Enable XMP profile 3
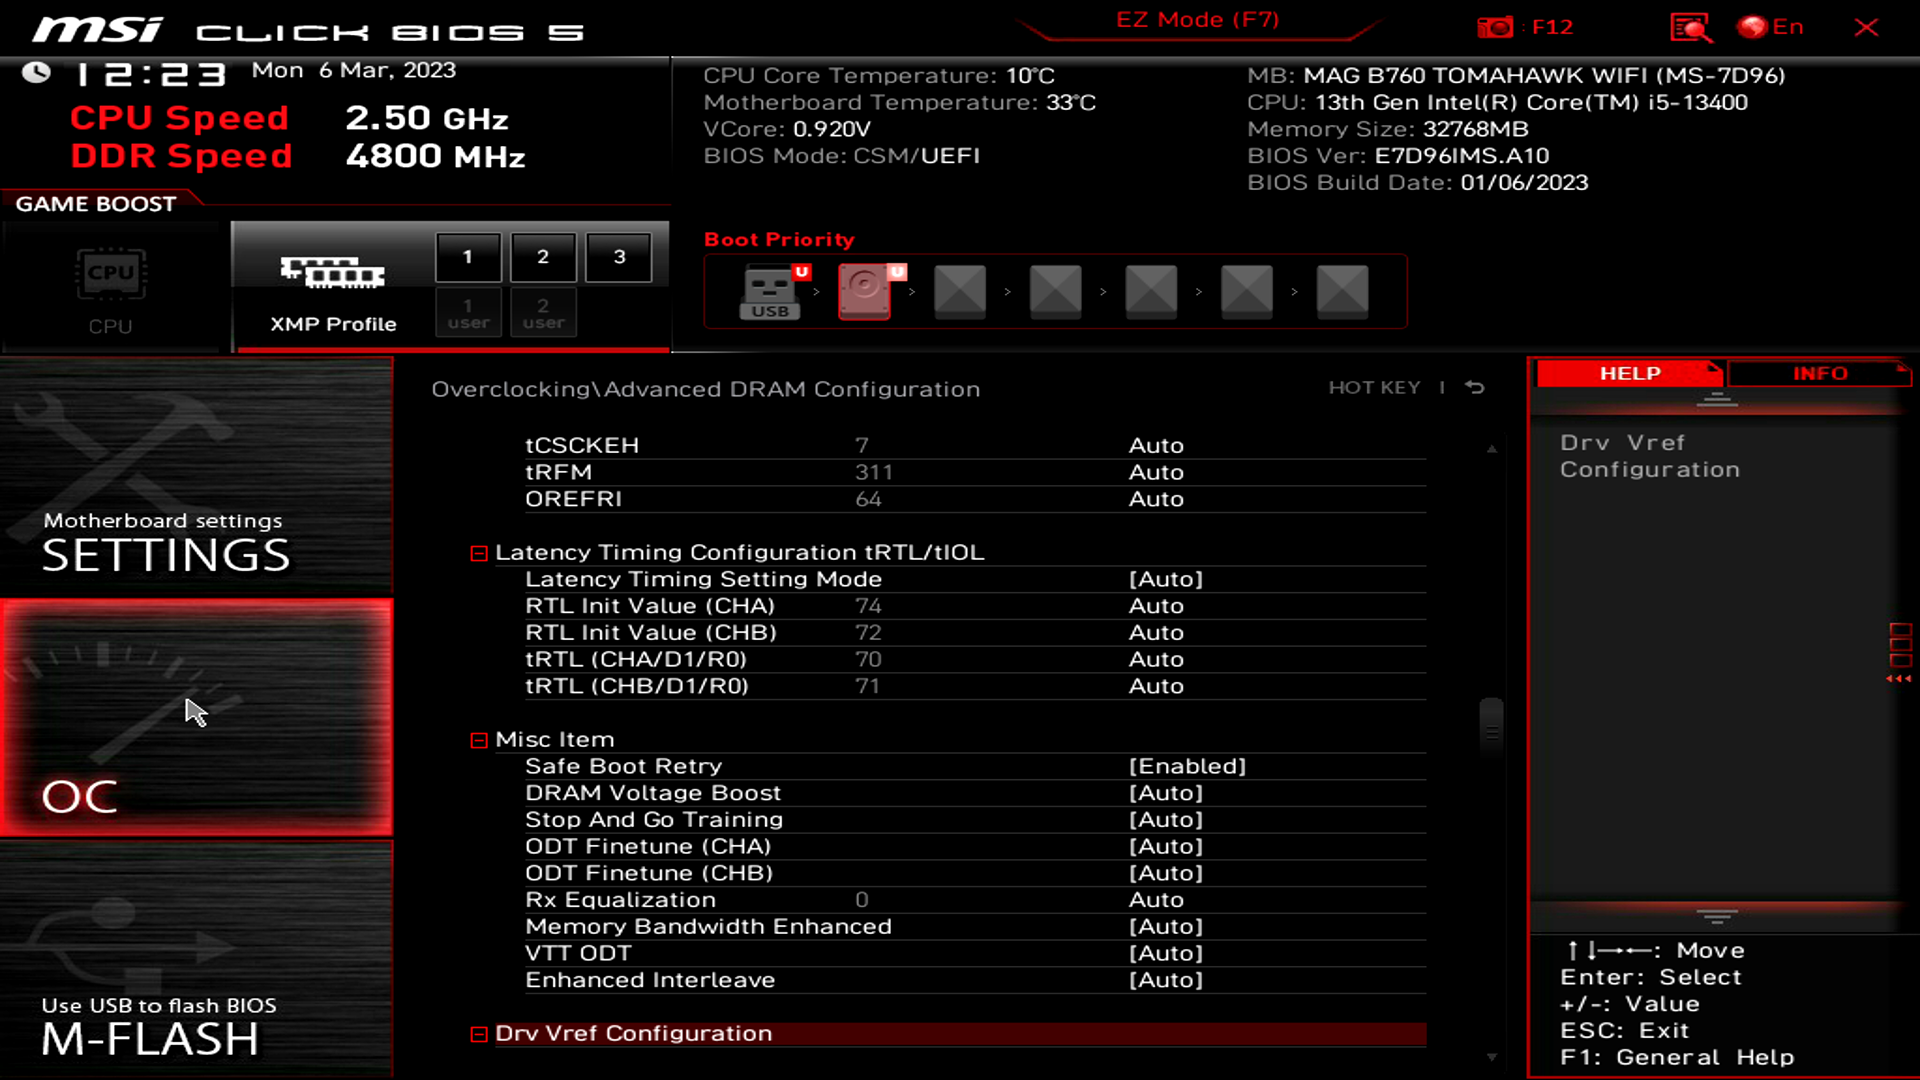The width and height of the screenshot is (1920, 1080). click(619, 257)
